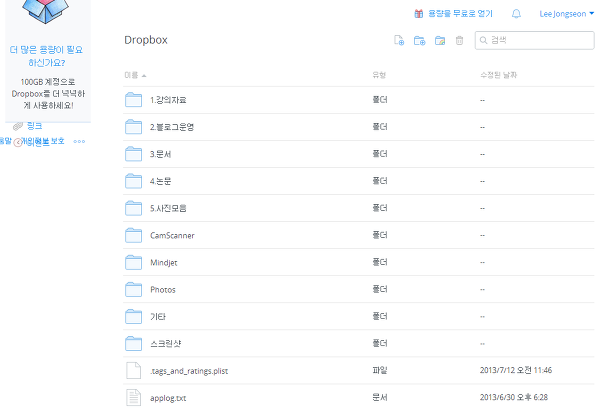Open folder name Mindjet
This screenshot has width=605, height=409.
coord(164,262)
